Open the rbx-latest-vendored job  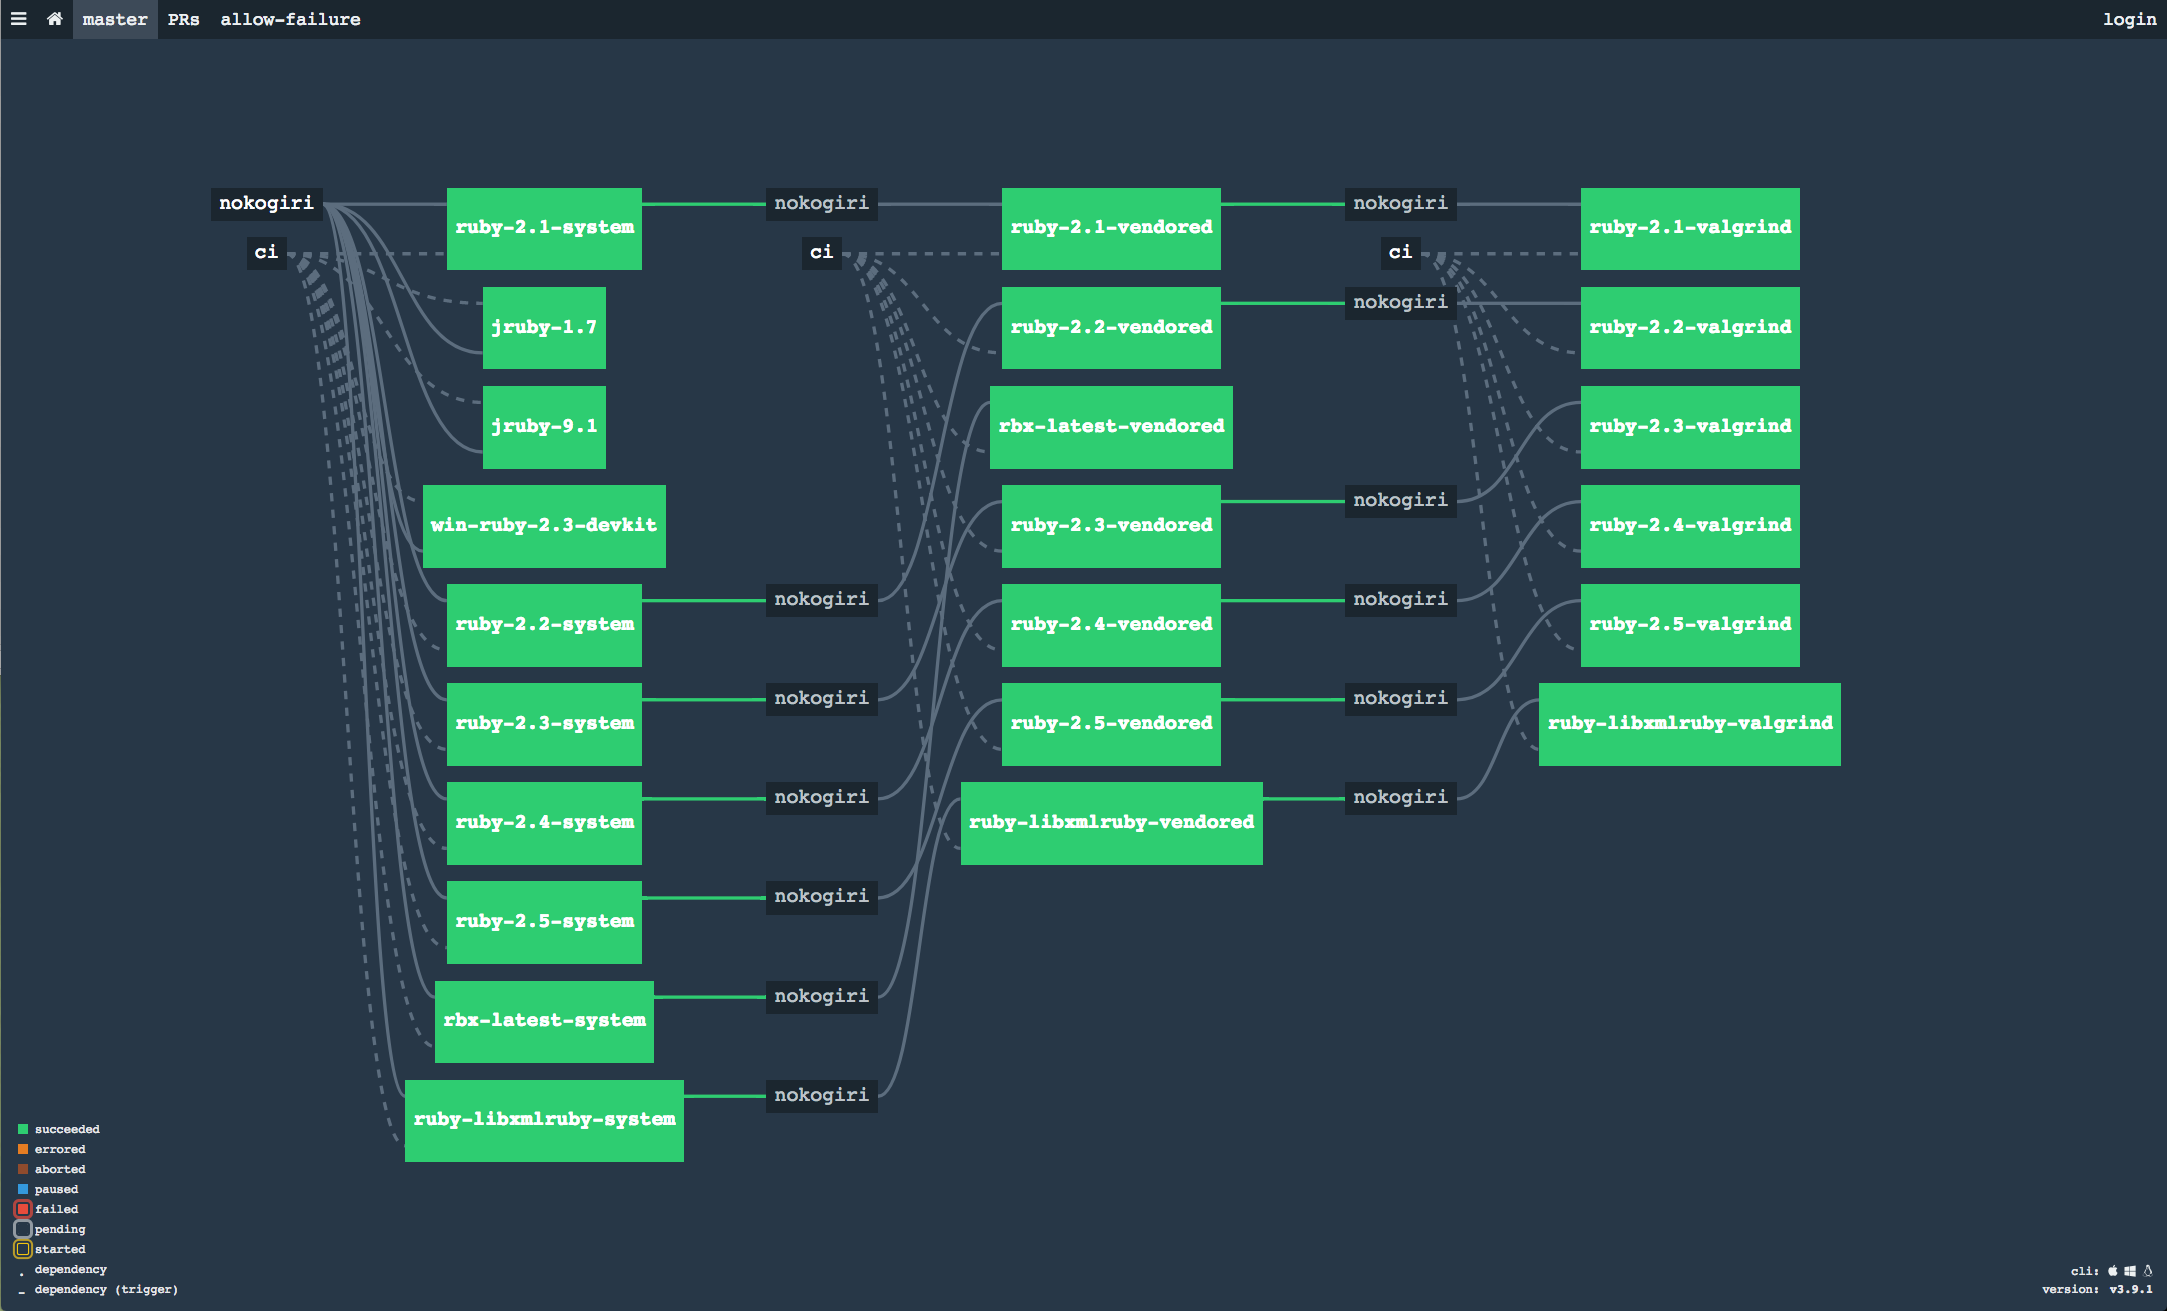click(1111, 427)
